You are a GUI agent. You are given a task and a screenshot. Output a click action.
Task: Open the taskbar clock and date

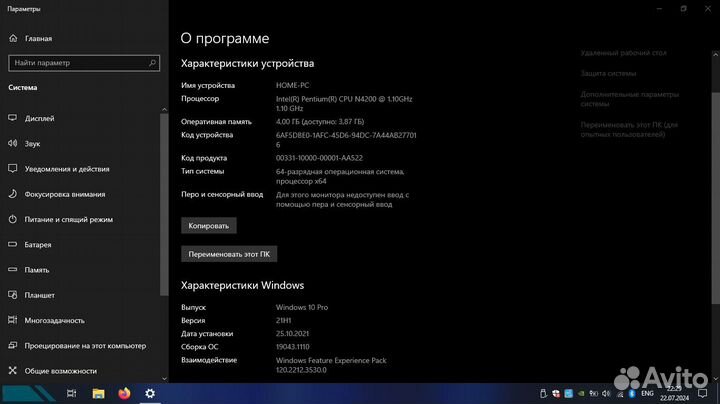(x=675, y=393)
